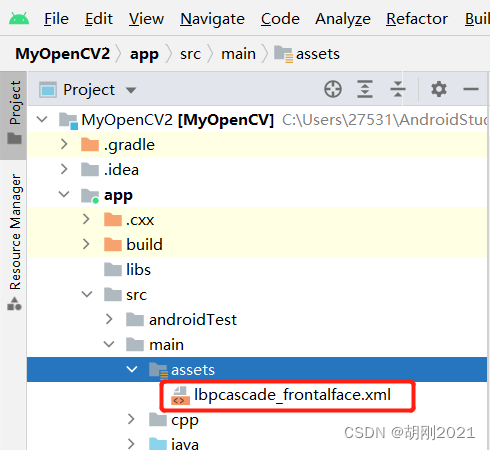Screen dimensions: 490x450
Task: Collapse the MyOpenCV2 root node
Action: [x=42, y=119]
